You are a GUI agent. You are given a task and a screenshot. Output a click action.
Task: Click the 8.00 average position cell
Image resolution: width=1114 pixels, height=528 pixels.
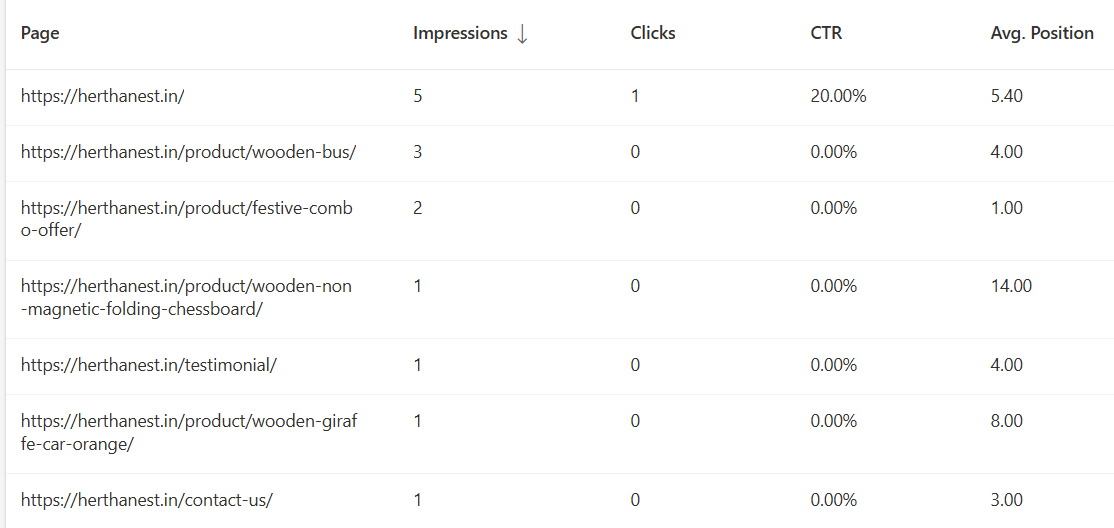(1007, 421)
